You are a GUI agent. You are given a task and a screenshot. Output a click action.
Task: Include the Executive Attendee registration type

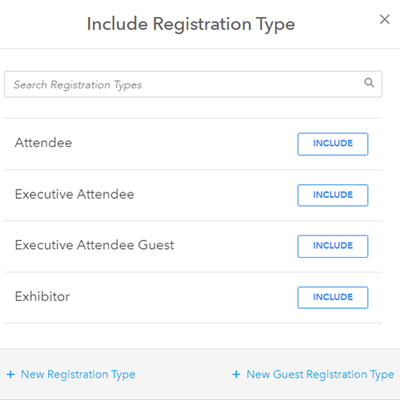[333, 195]
